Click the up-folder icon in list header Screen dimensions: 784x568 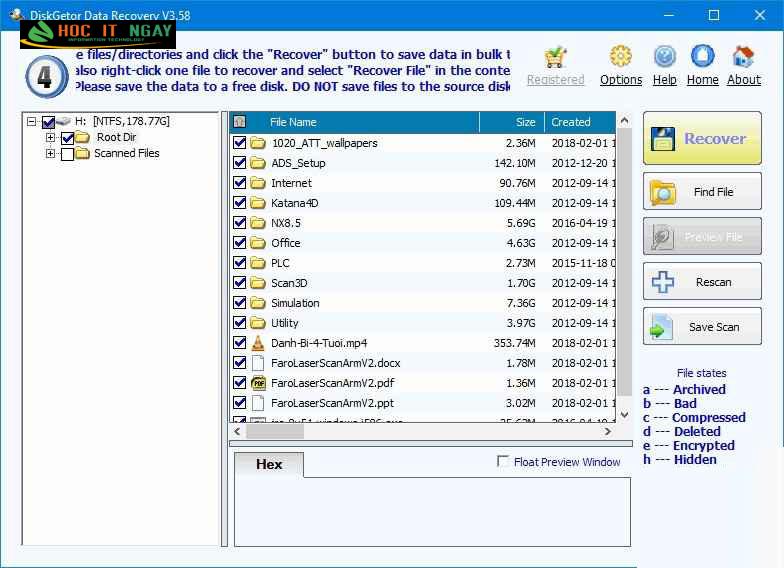[x=240, y=122]
